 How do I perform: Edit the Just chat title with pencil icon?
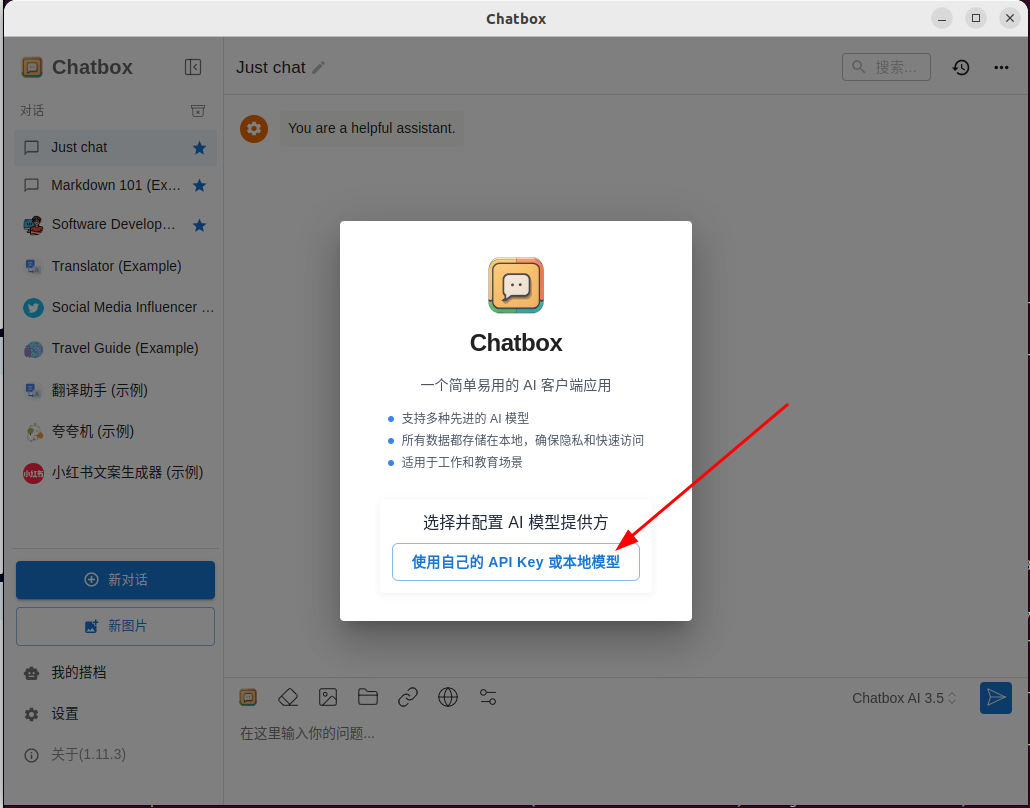point(319,68)
